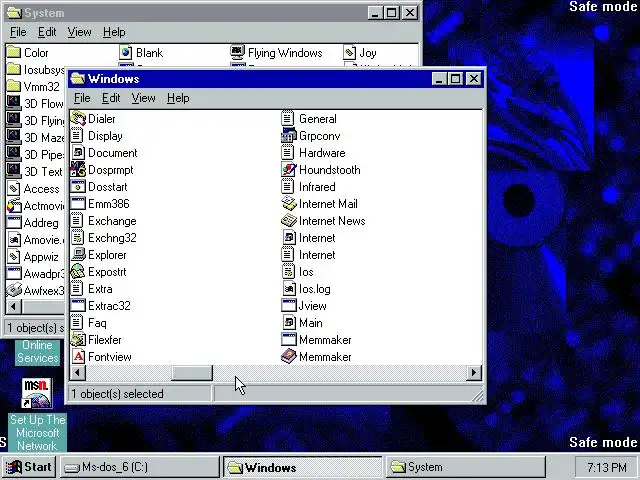The width and height of the screenshot is (640, 480).
Task: Click the Blank globe icon in System
Action: 126,52
